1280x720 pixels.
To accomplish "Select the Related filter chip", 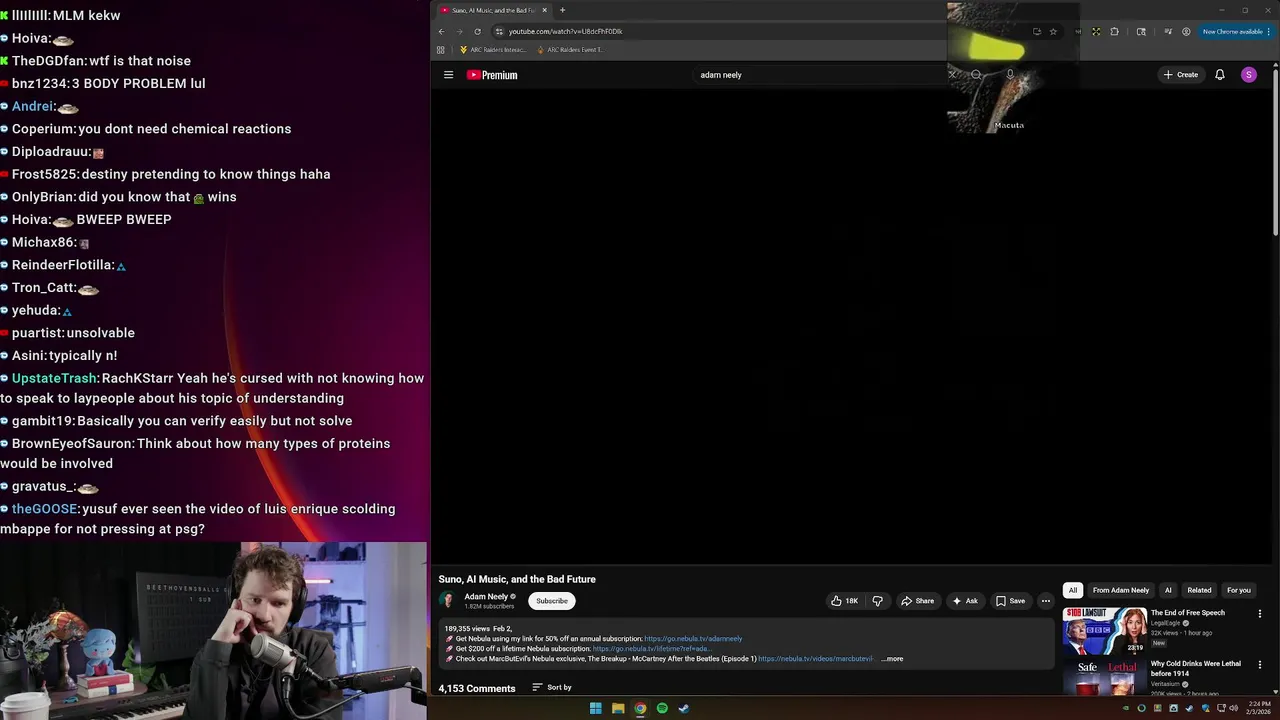I will [x=1199, y=590].
